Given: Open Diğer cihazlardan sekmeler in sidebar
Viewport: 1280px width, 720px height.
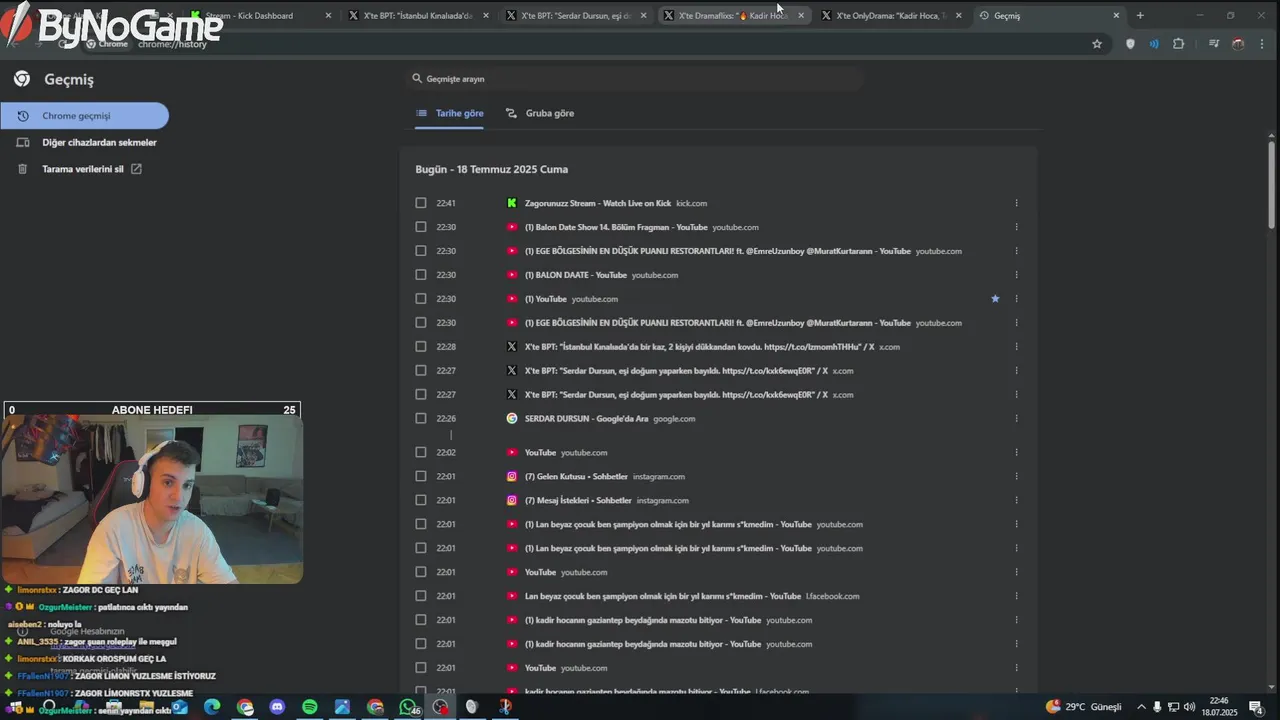Looking at the screenshot, I should point(88,142).
